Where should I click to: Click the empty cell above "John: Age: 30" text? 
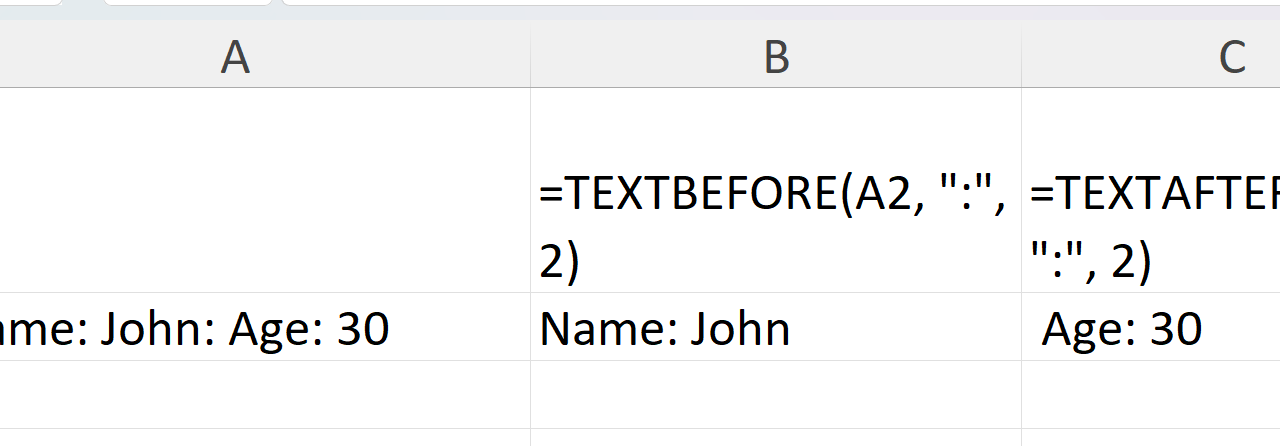click(x=265, y=190)
